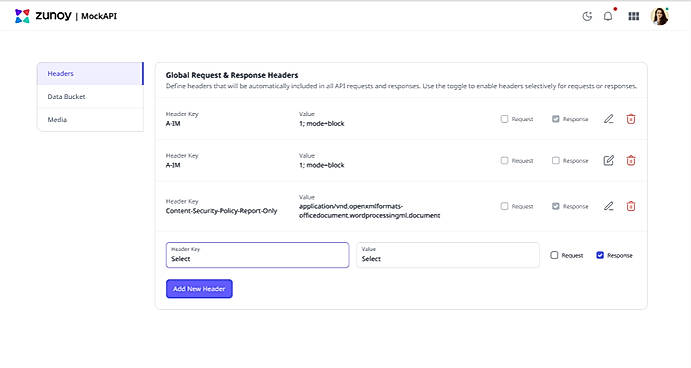Click the Zunoy logo
This screenshot has width=691, height=368.
click(x=43, y=16)
